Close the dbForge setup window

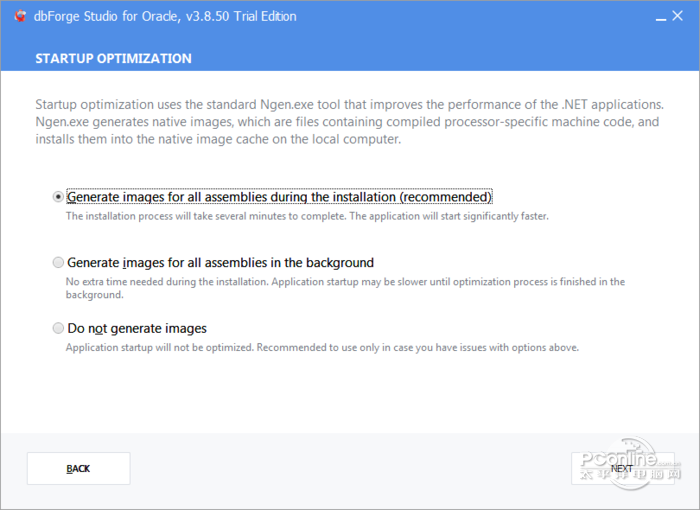[x=684, y=17]
